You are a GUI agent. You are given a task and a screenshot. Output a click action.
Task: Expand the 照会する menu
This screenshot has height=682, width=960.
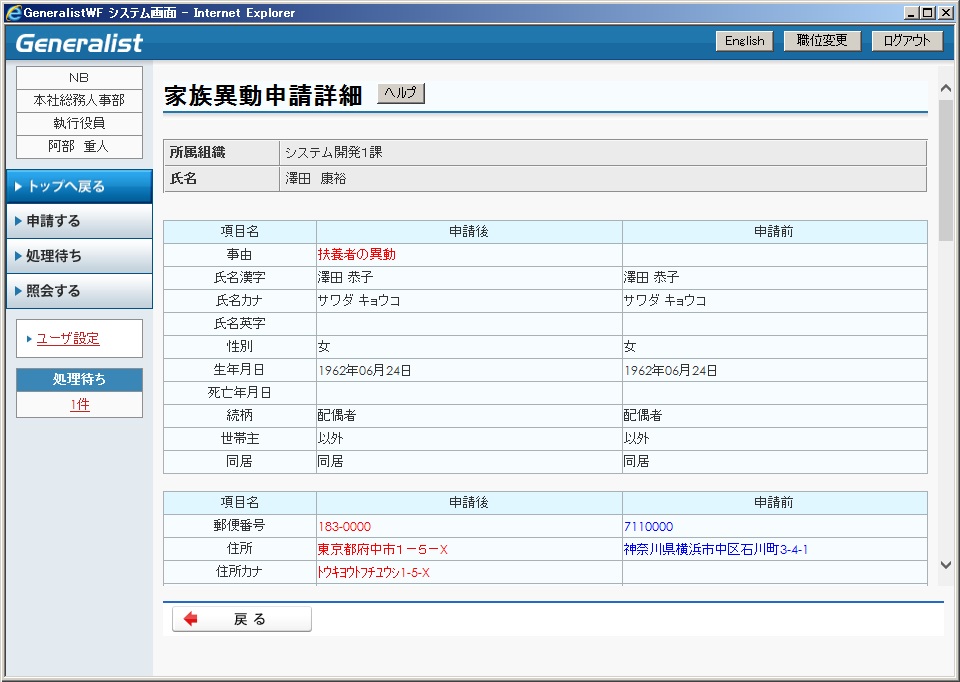78,291
